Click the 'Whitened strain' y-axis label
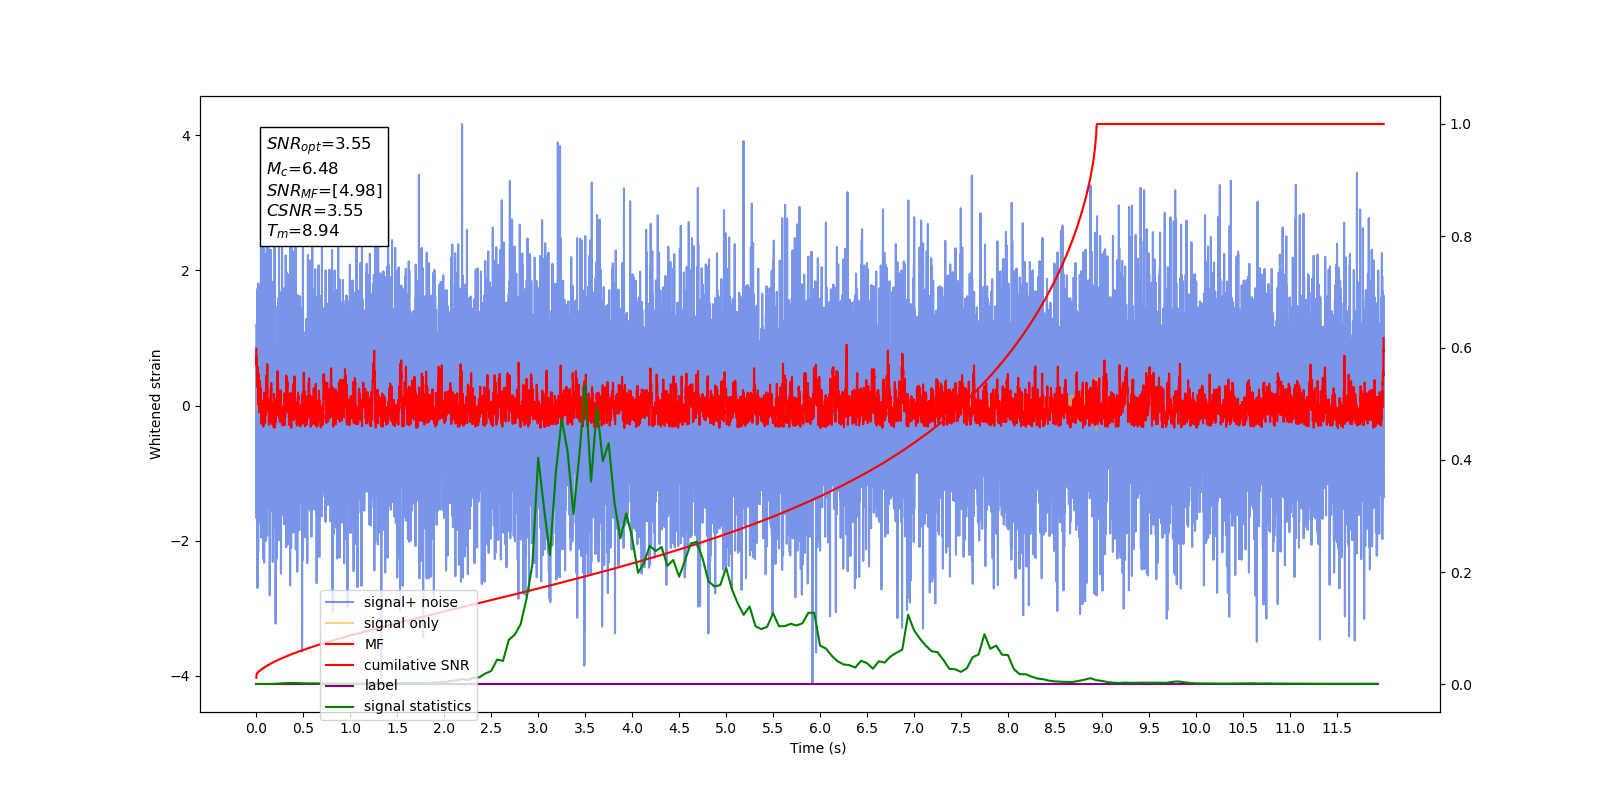 pyautogui.click(x=156, y=404)
